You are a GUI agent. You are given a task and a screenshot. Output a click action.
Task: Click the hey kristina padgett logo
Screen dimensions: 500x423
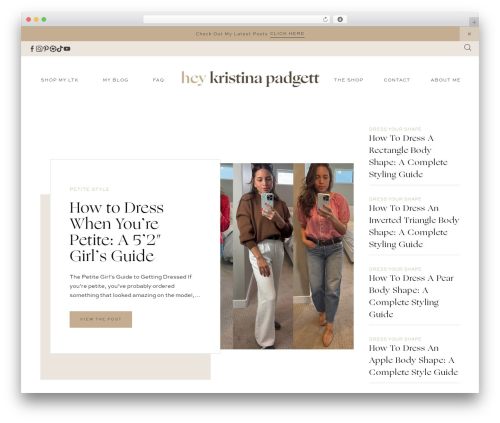(250, 79)
